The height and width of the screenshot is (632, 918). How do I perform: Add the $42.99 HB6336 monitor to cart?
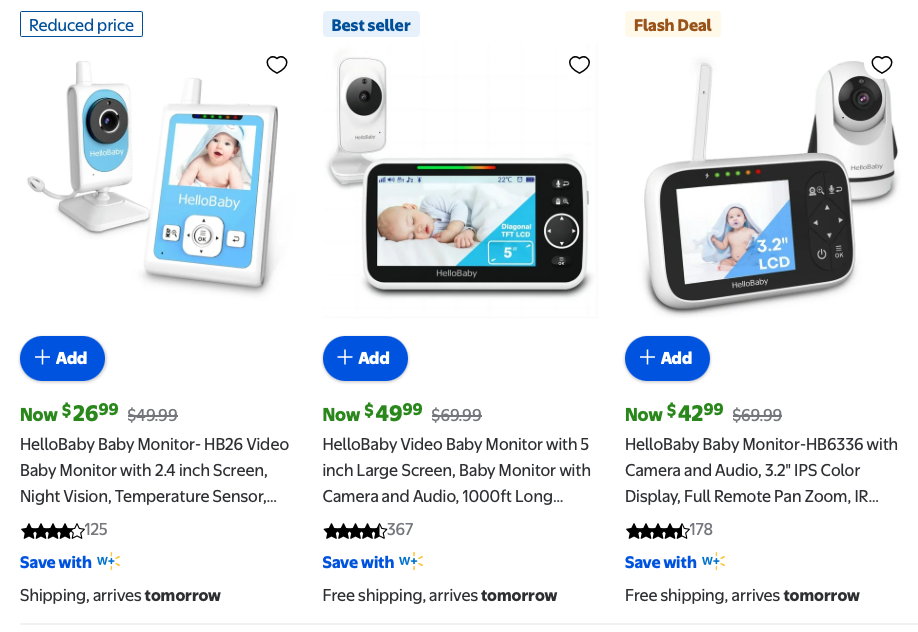pos(667,358)
